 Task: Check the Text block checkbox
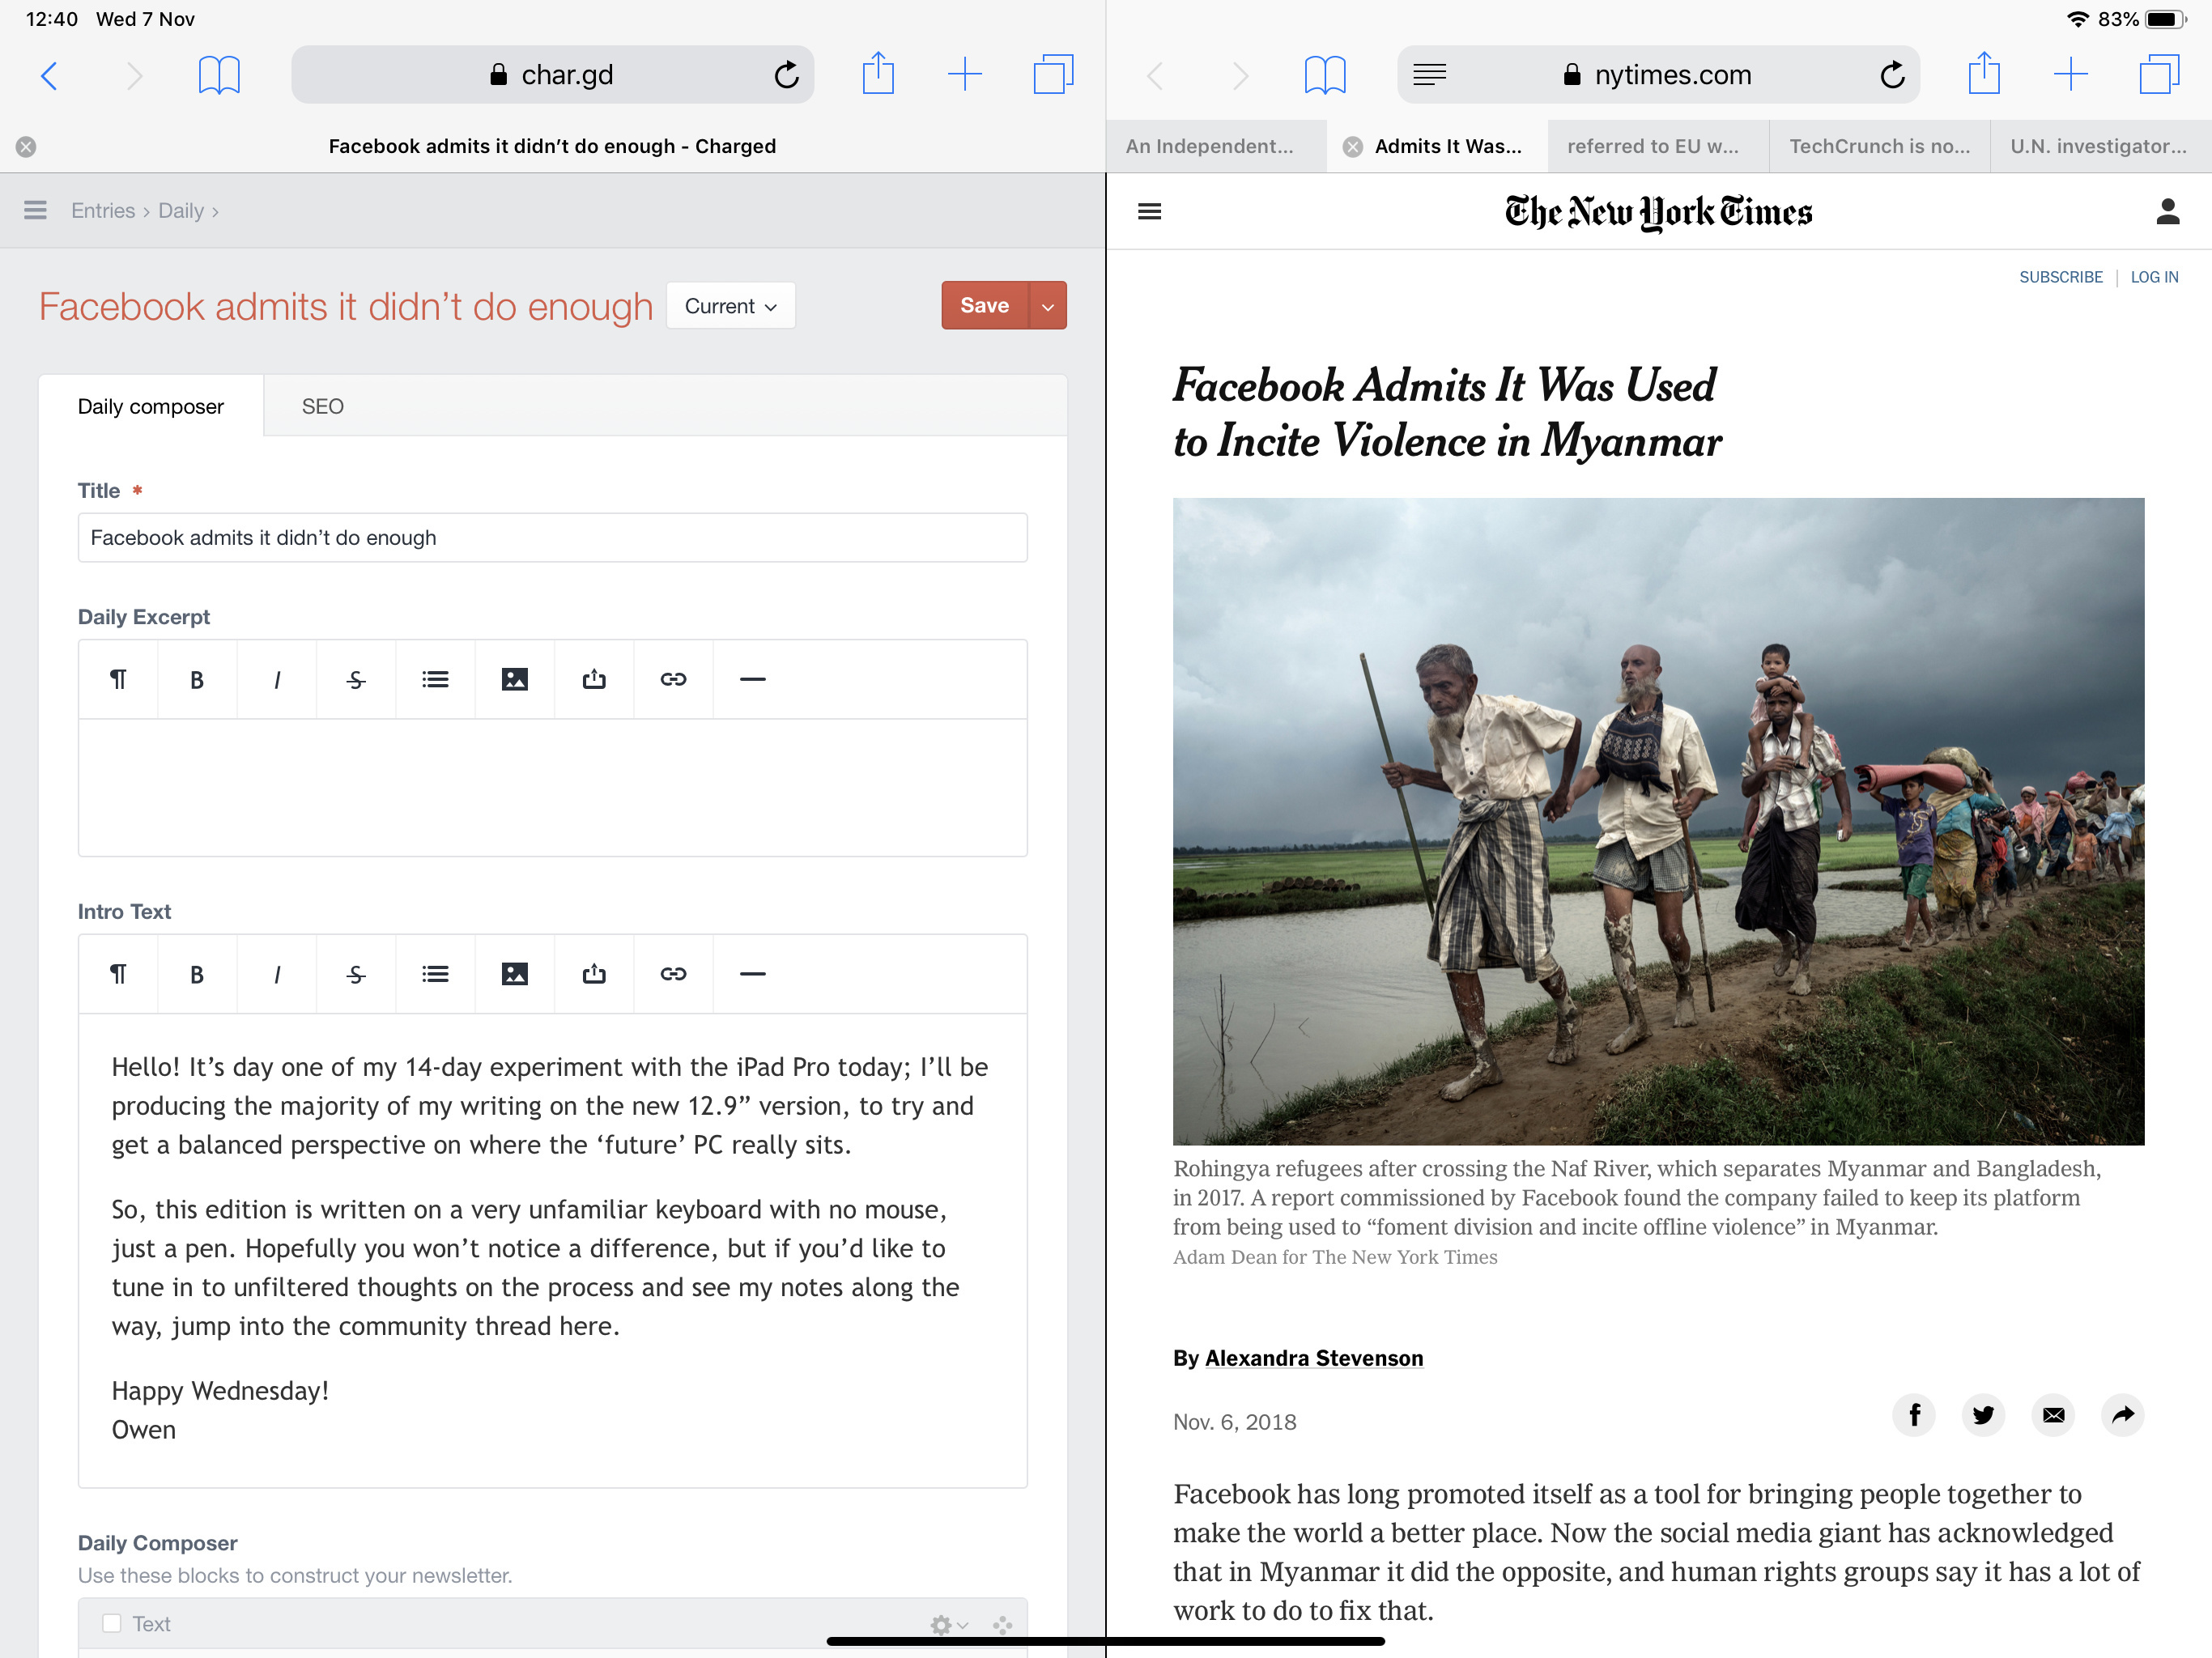[112, 1623]
